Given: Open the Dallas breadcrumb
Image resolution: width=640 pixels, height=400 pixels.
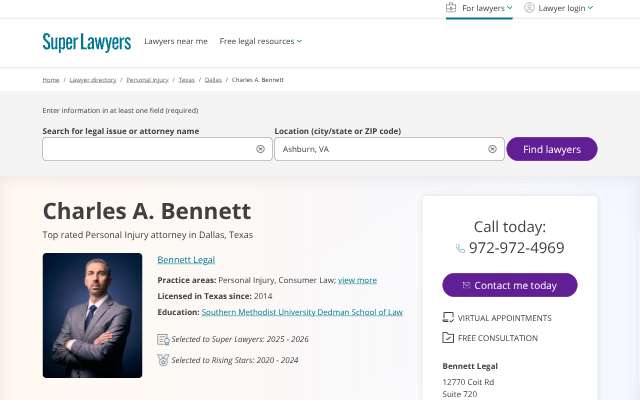Looking at the screenshot, I should coord(213,80).
